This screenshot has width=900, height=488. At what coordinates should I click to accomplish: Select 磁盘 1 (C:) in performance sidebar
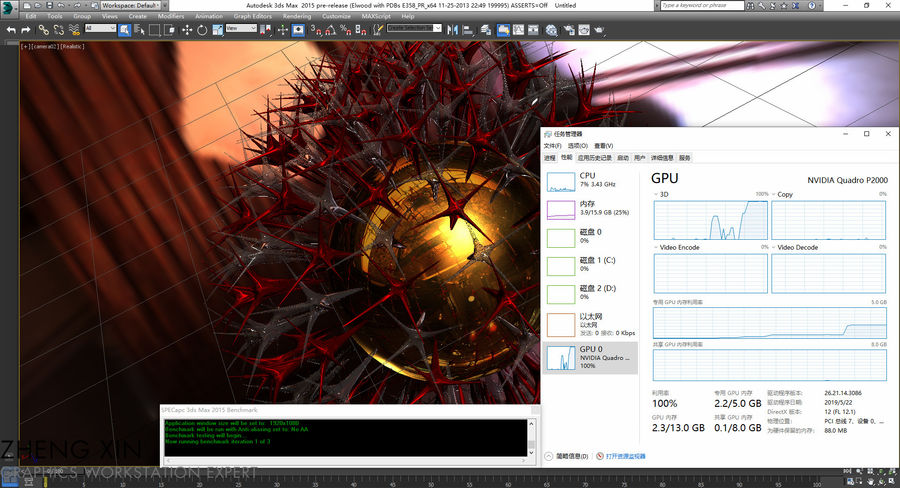590,266
